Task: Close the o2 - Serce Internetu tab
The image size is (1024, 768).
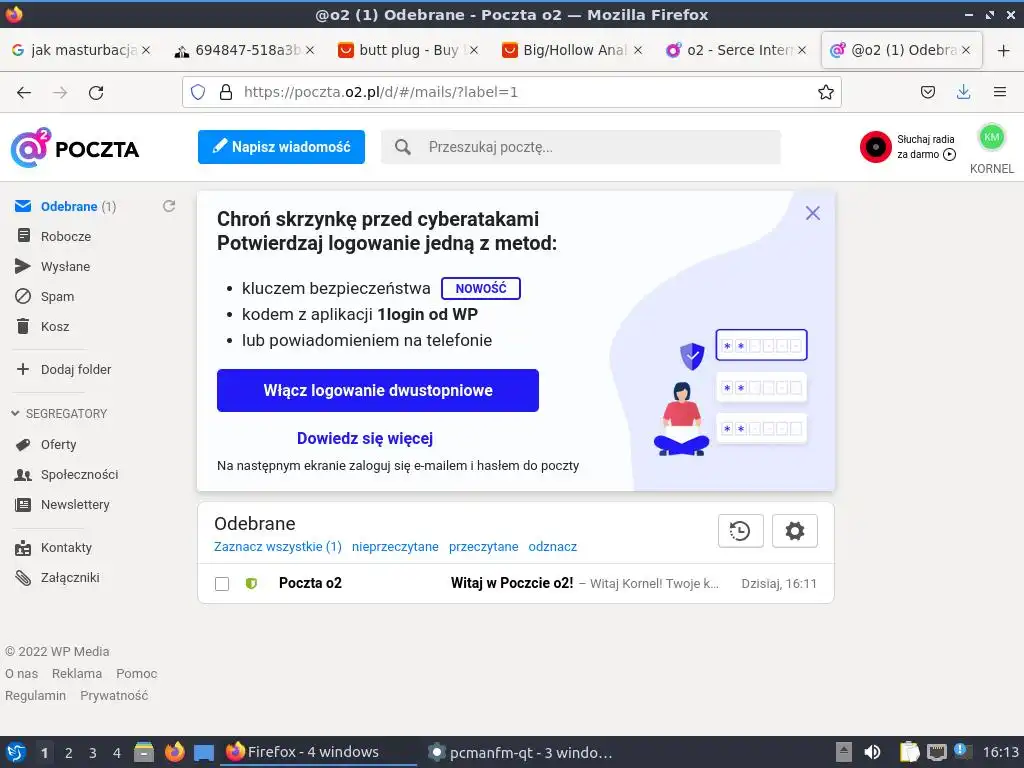Action: (802, 50)
